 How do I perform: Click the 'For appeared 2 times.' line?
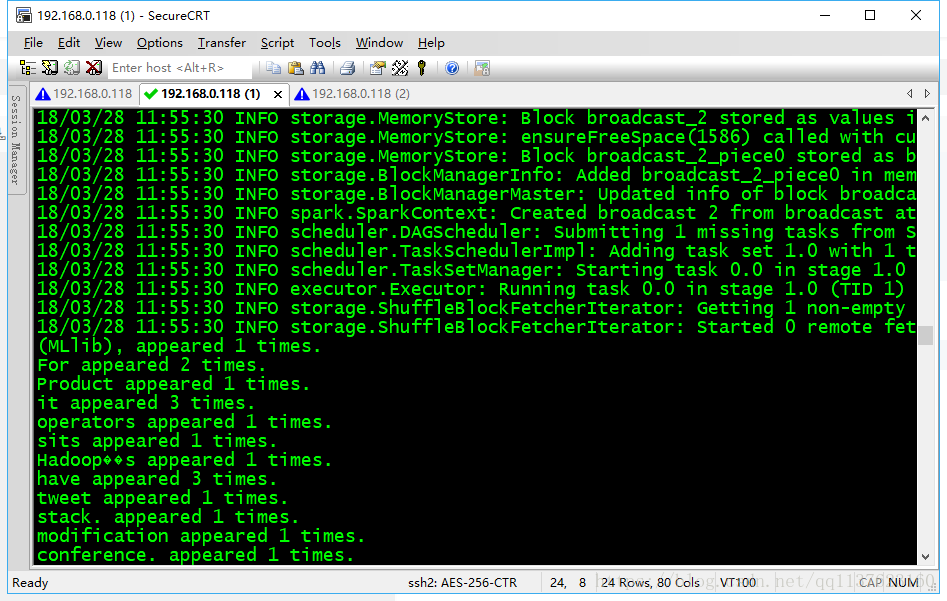151,365
